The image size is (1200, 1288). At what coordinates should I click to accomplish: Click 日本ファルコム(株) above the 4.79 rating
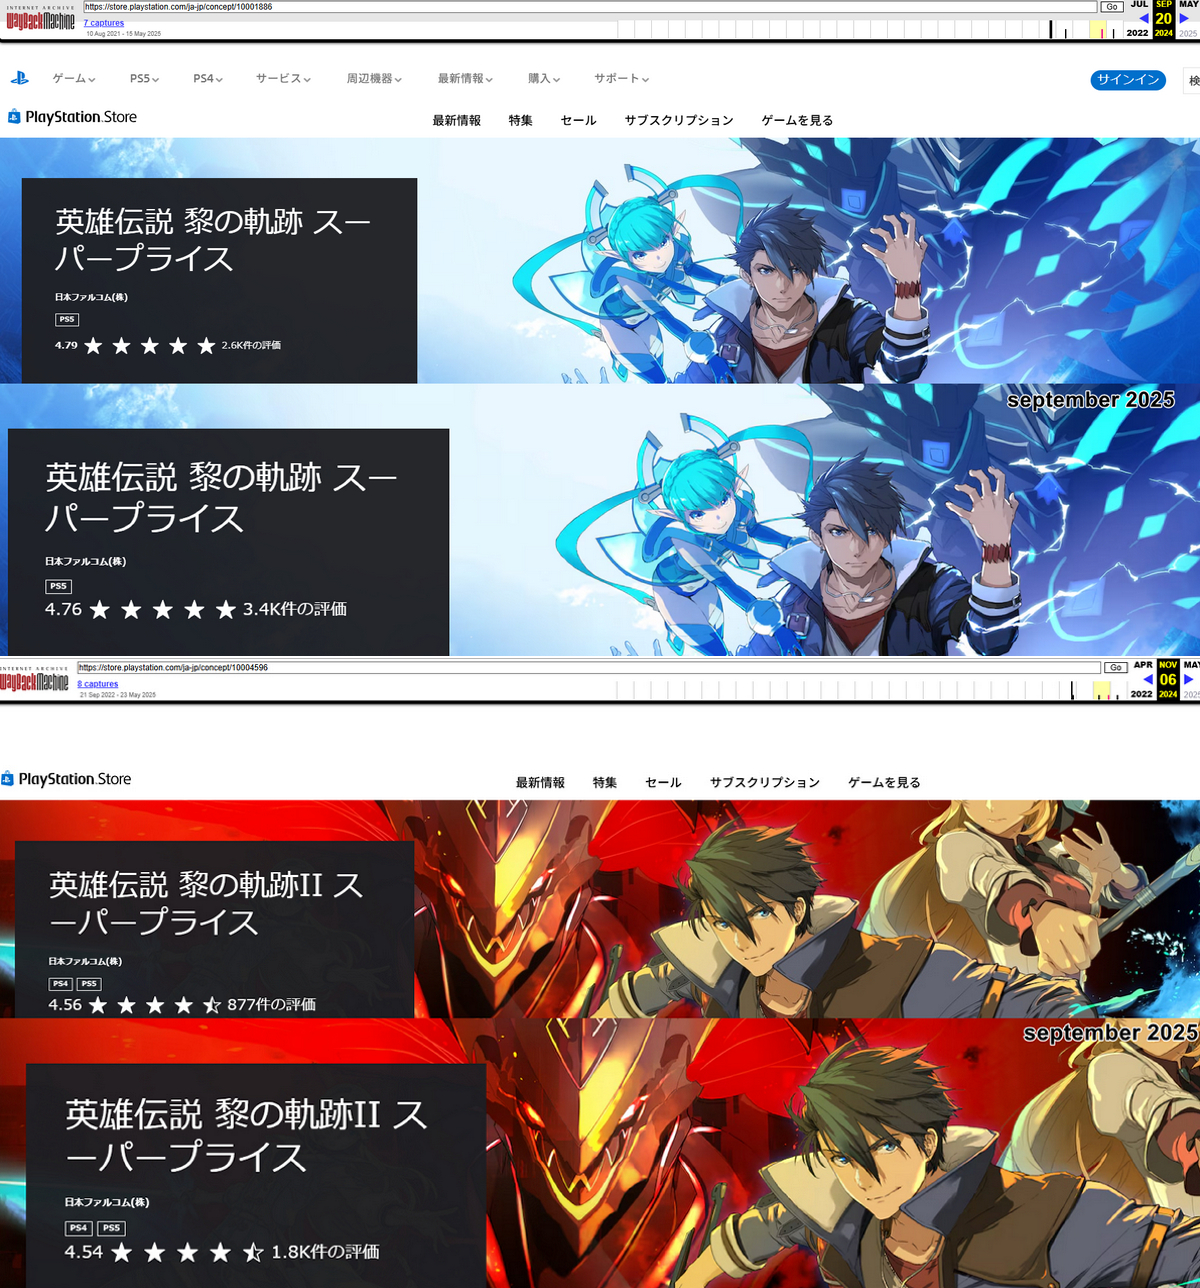coord(91,297)
